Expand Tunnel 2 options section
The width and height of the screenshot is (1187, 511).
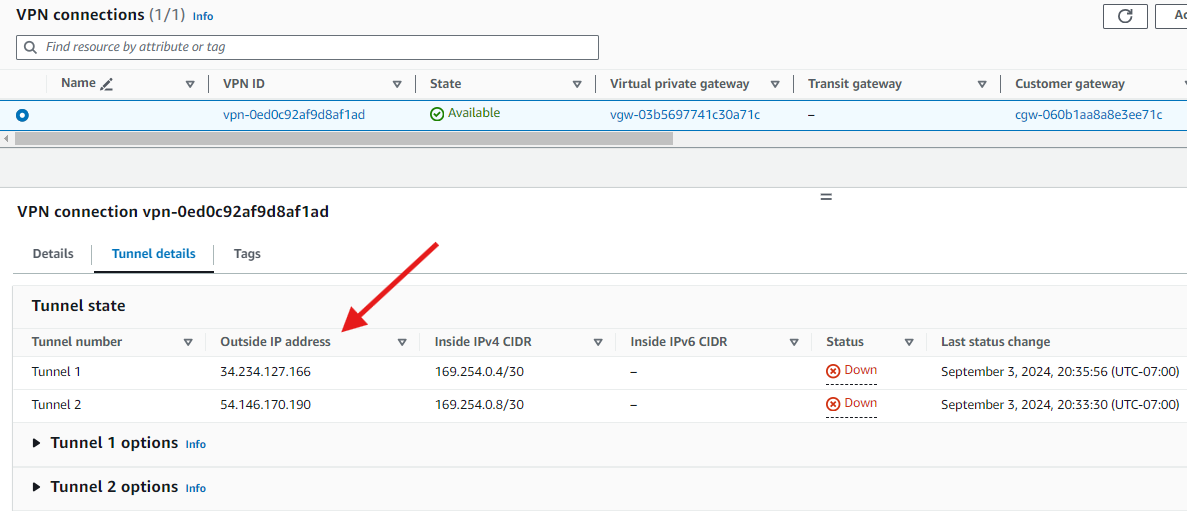click(x=37, y=487)
